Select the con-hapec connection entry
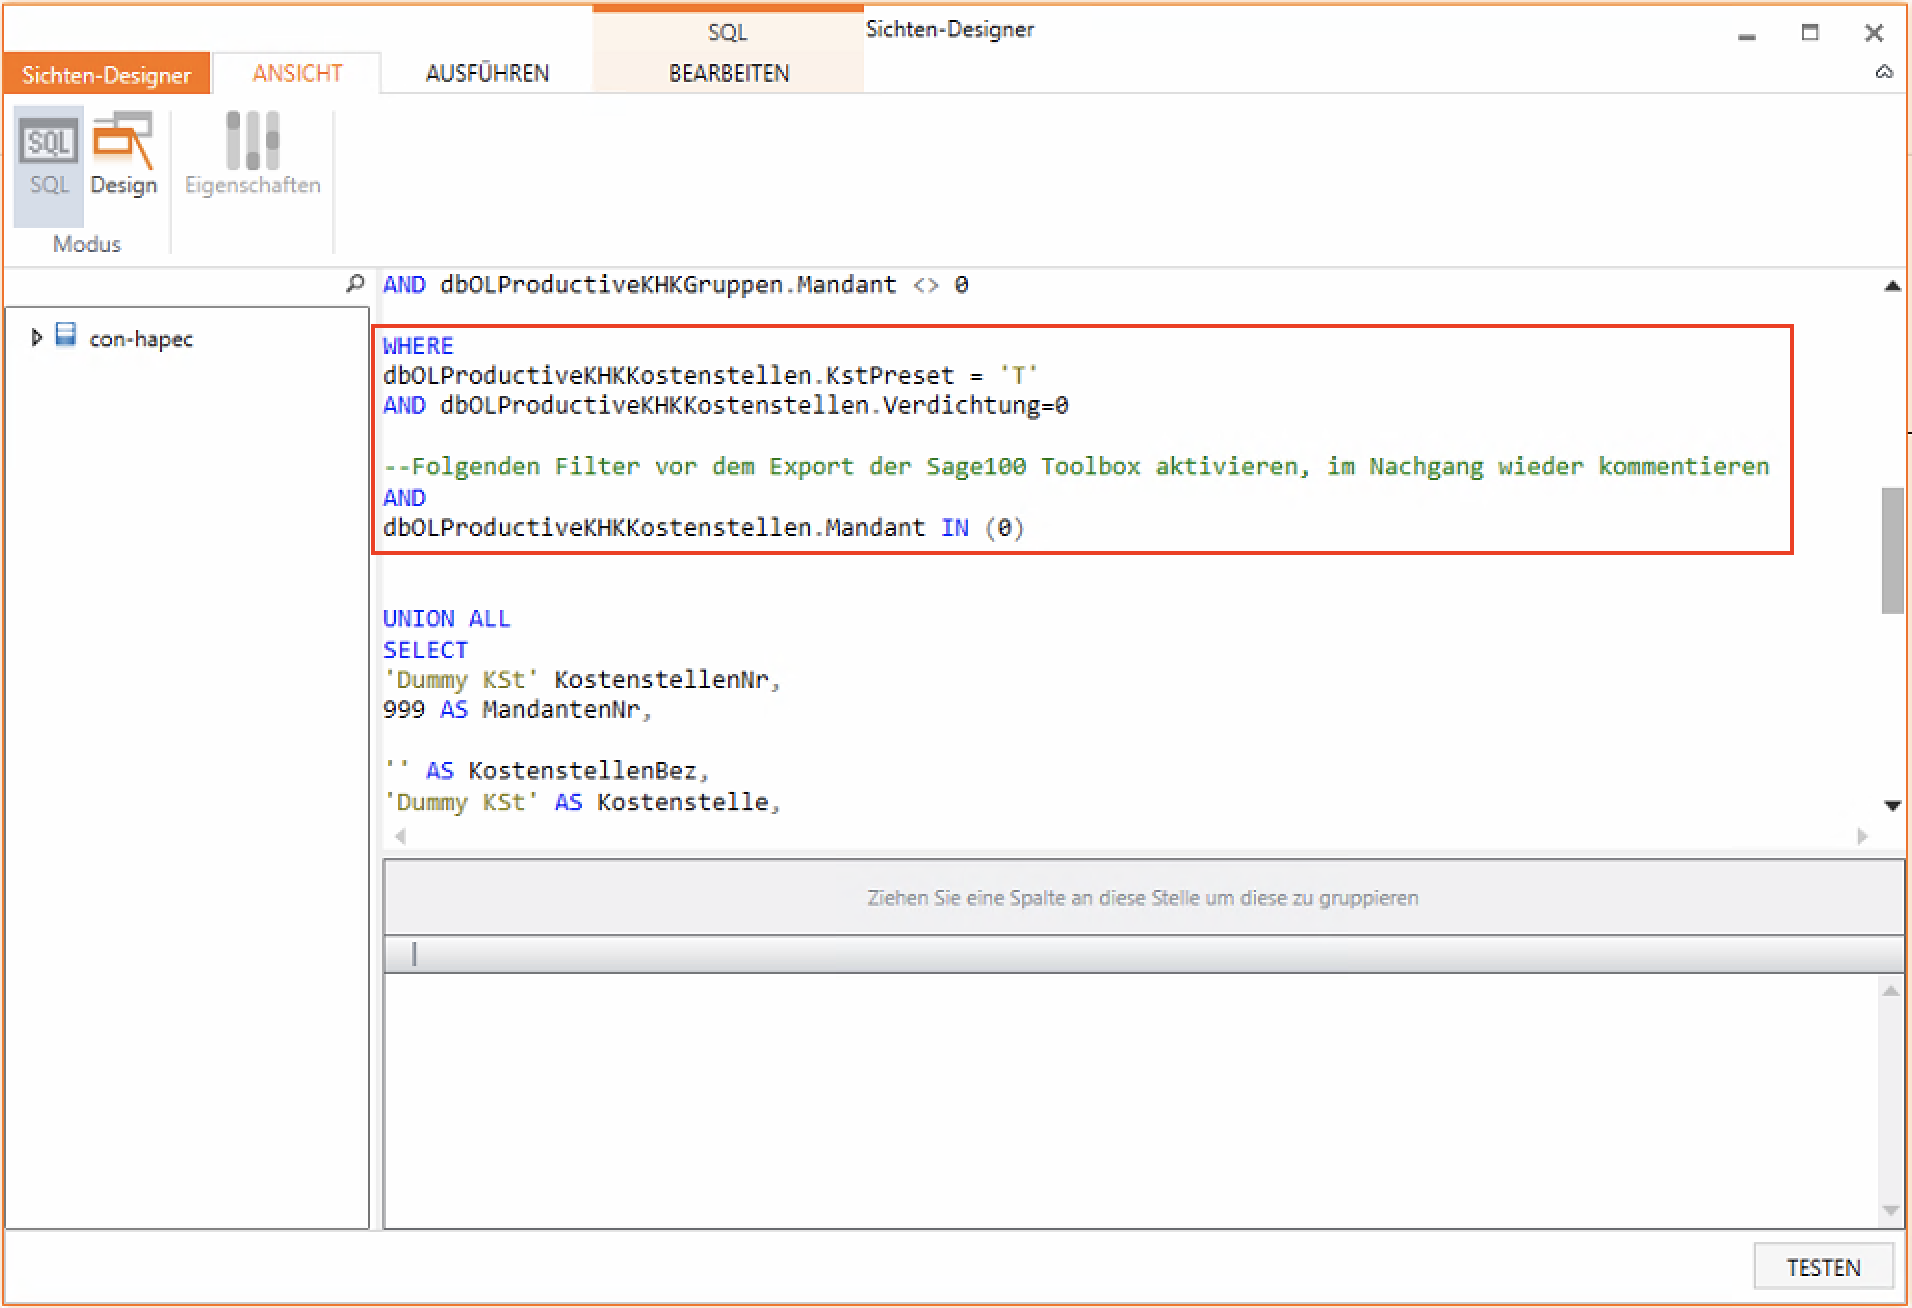This screenshot has height=1308, width=1912. tap(141, 339)
